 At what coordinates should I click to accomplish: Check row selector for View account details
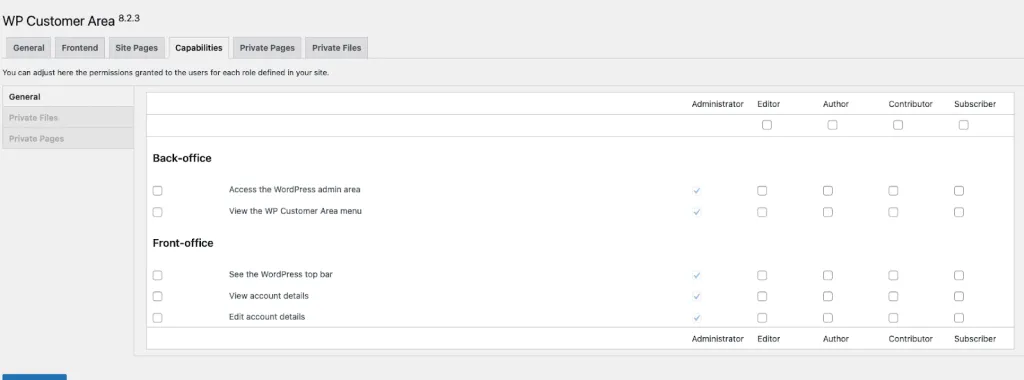point(157,296)
